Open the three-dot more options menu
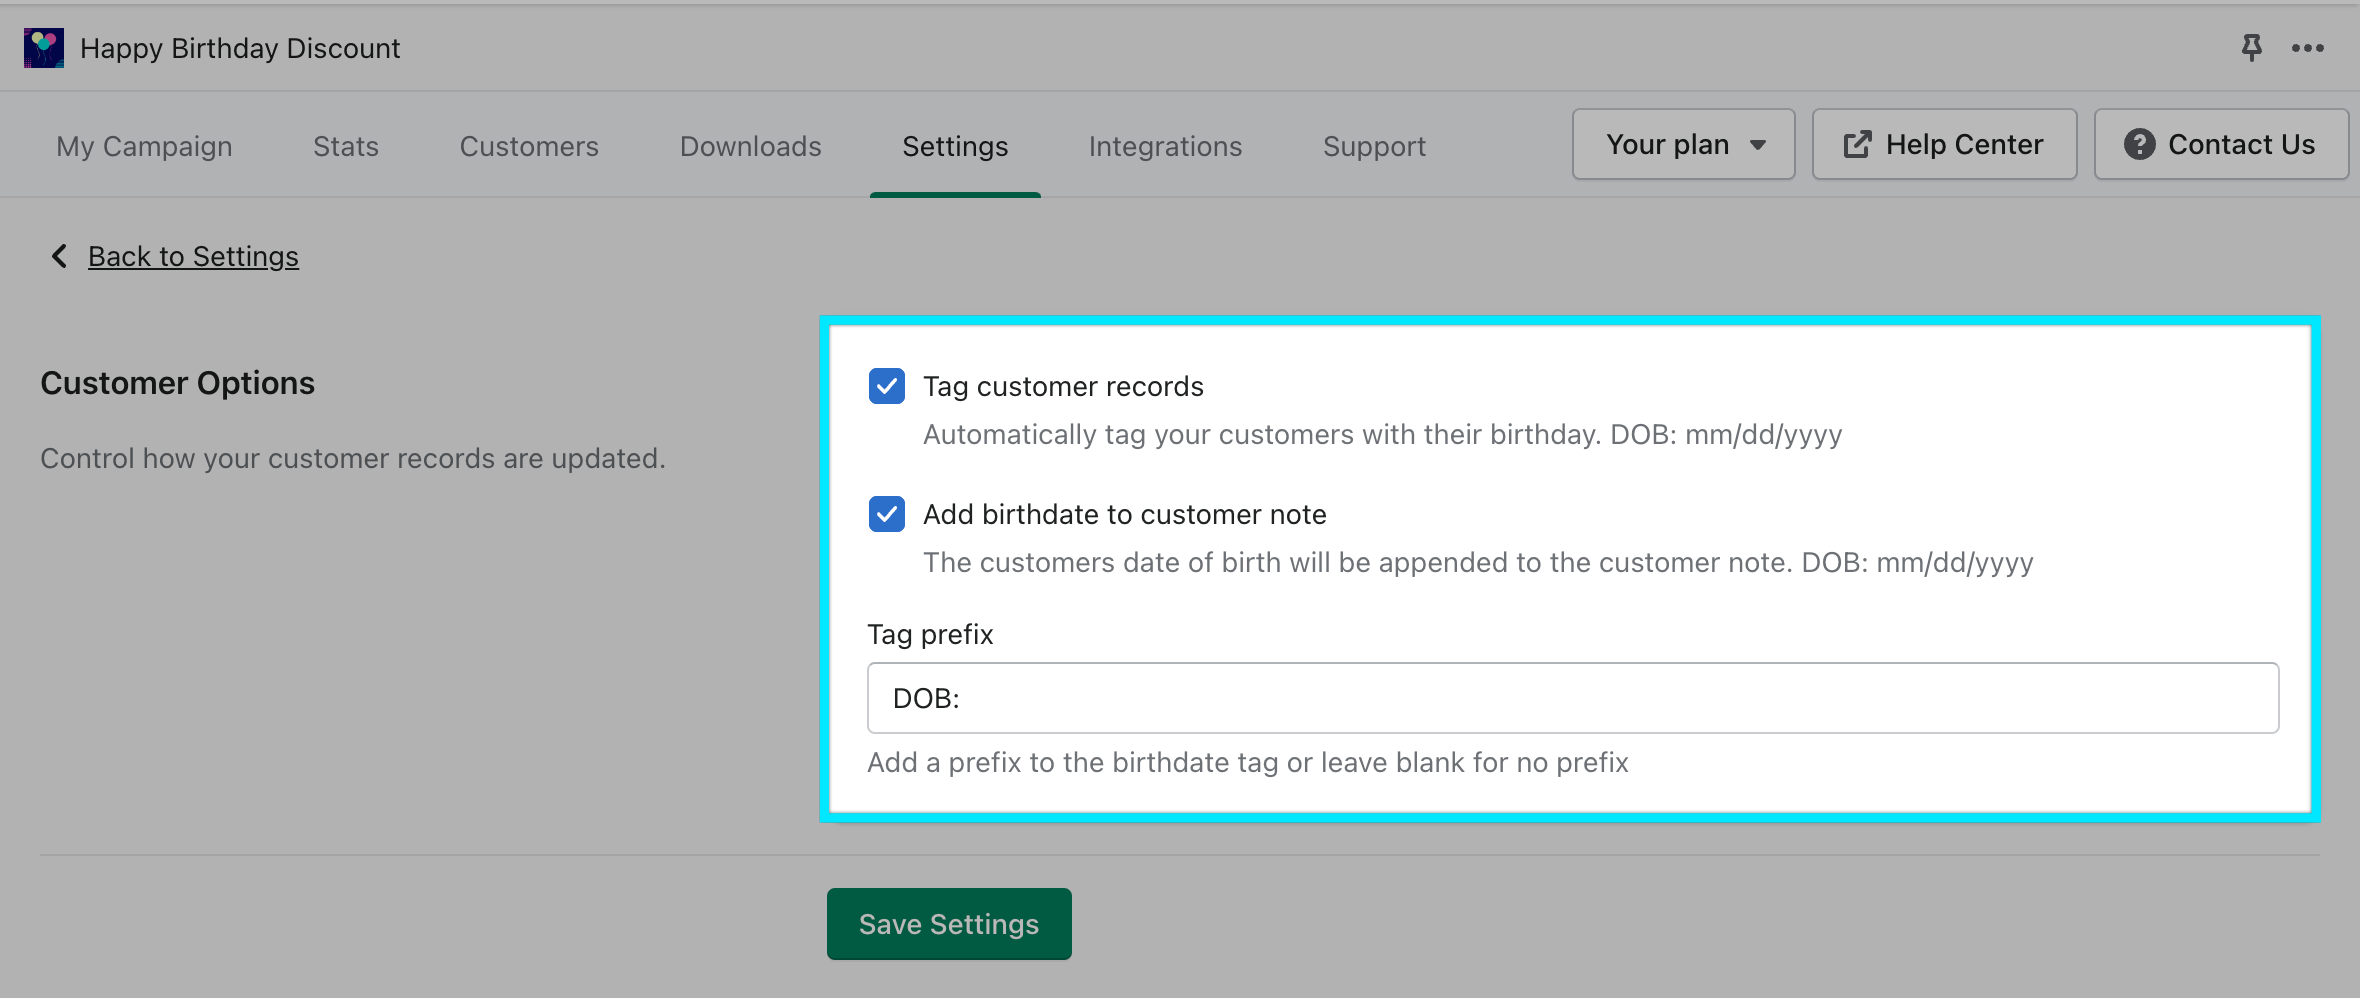 coord(2307,48)
